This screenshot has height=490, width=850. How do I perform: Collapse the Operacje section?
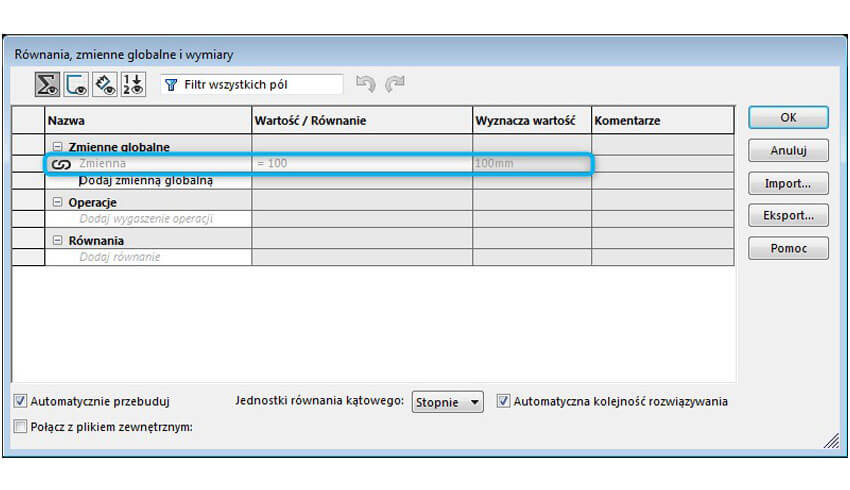point(57,202)
